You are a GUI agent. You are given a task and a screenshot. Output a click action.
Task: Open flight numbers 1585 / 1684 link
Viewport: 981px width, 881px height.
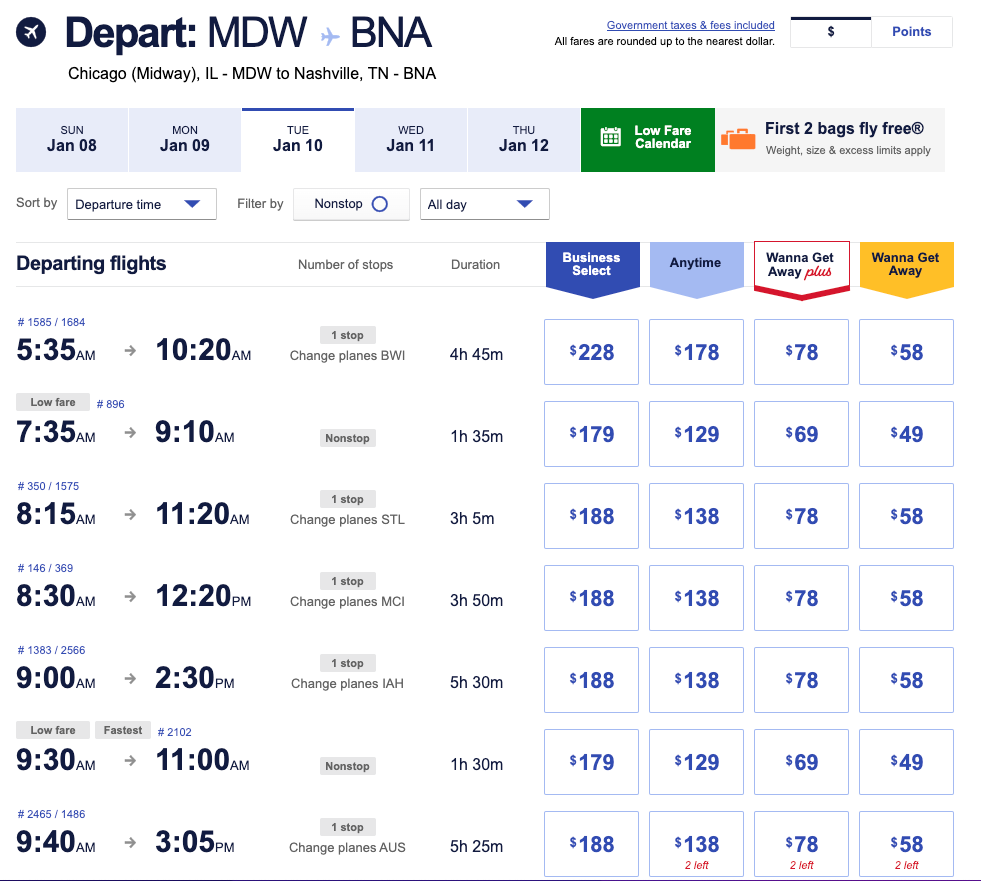[51, 322]
